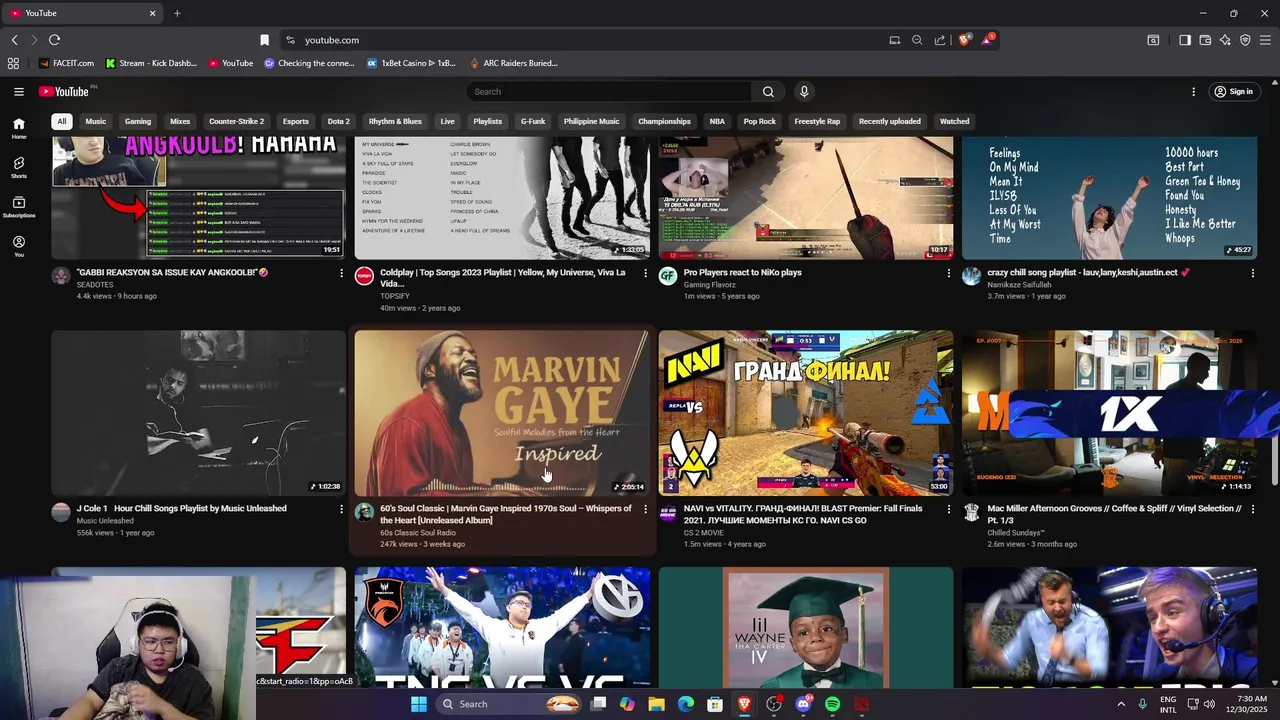Play the Marvin Gaye Inspired thumbnail
The height and width of the screenshot is (720, 1280).
[x=502, y=413]
